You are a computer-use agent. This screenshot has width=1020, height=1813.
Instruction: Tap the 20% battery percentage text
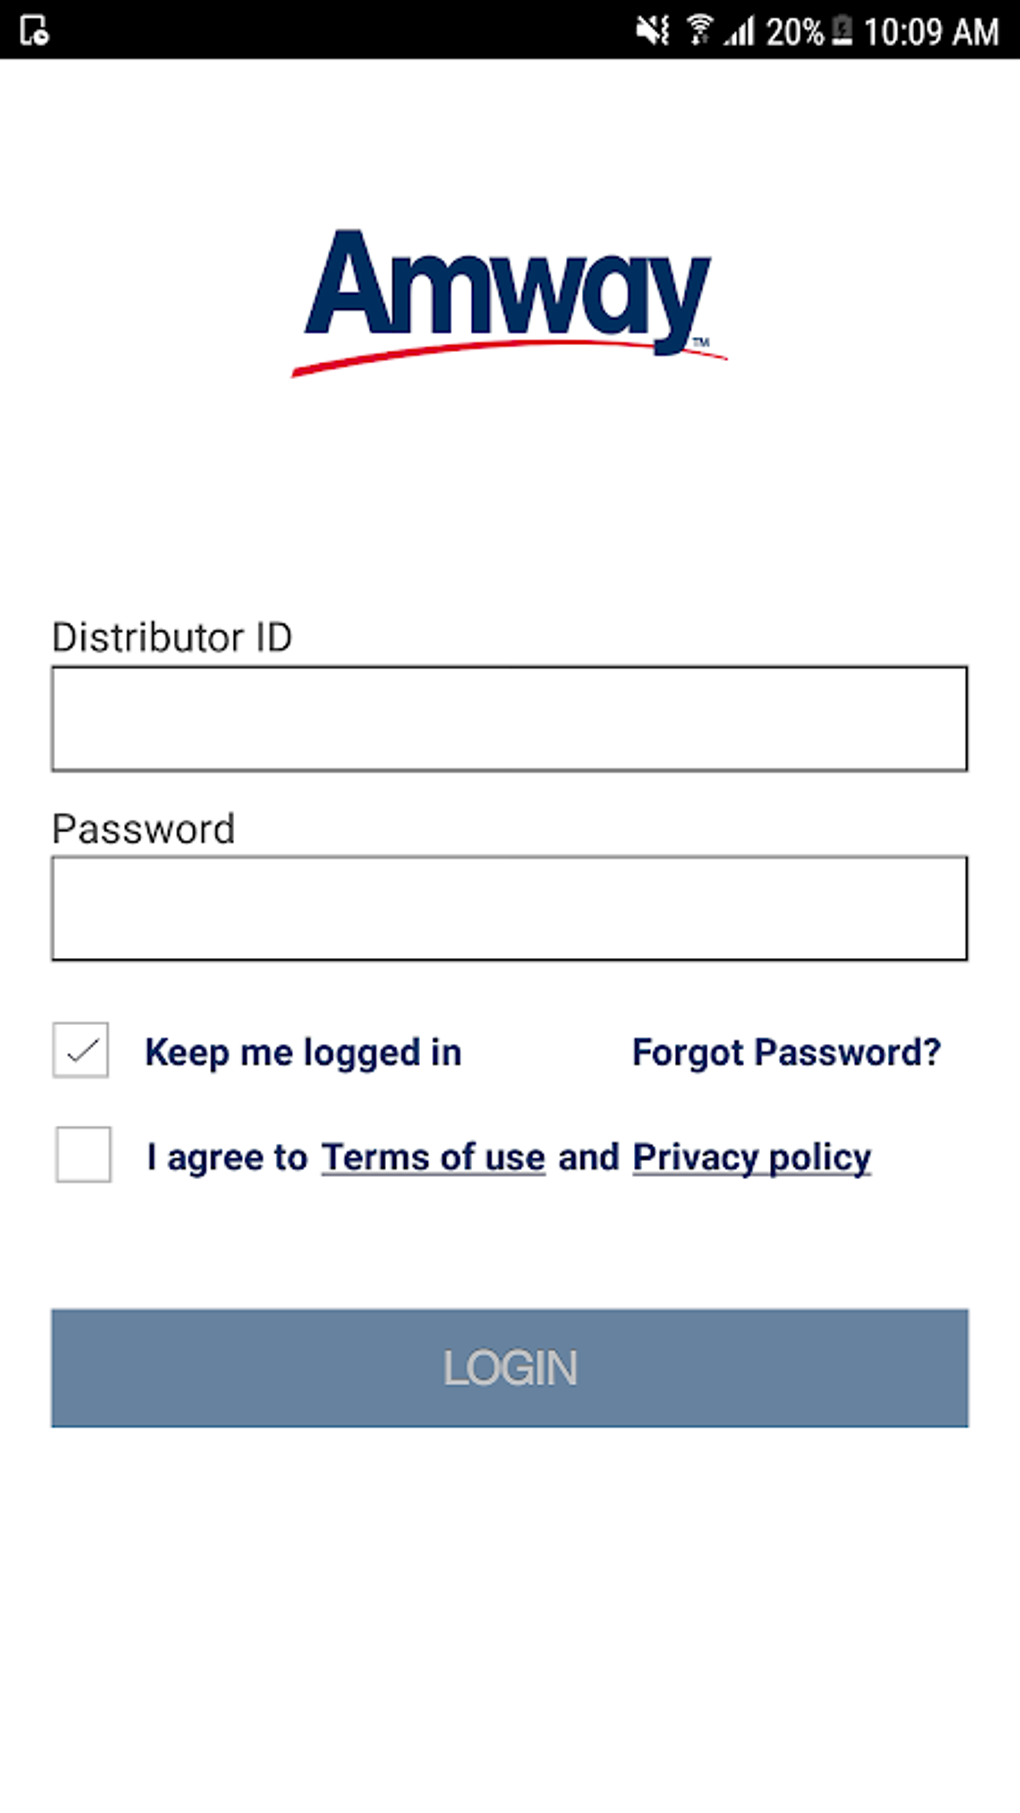point(794,32)
